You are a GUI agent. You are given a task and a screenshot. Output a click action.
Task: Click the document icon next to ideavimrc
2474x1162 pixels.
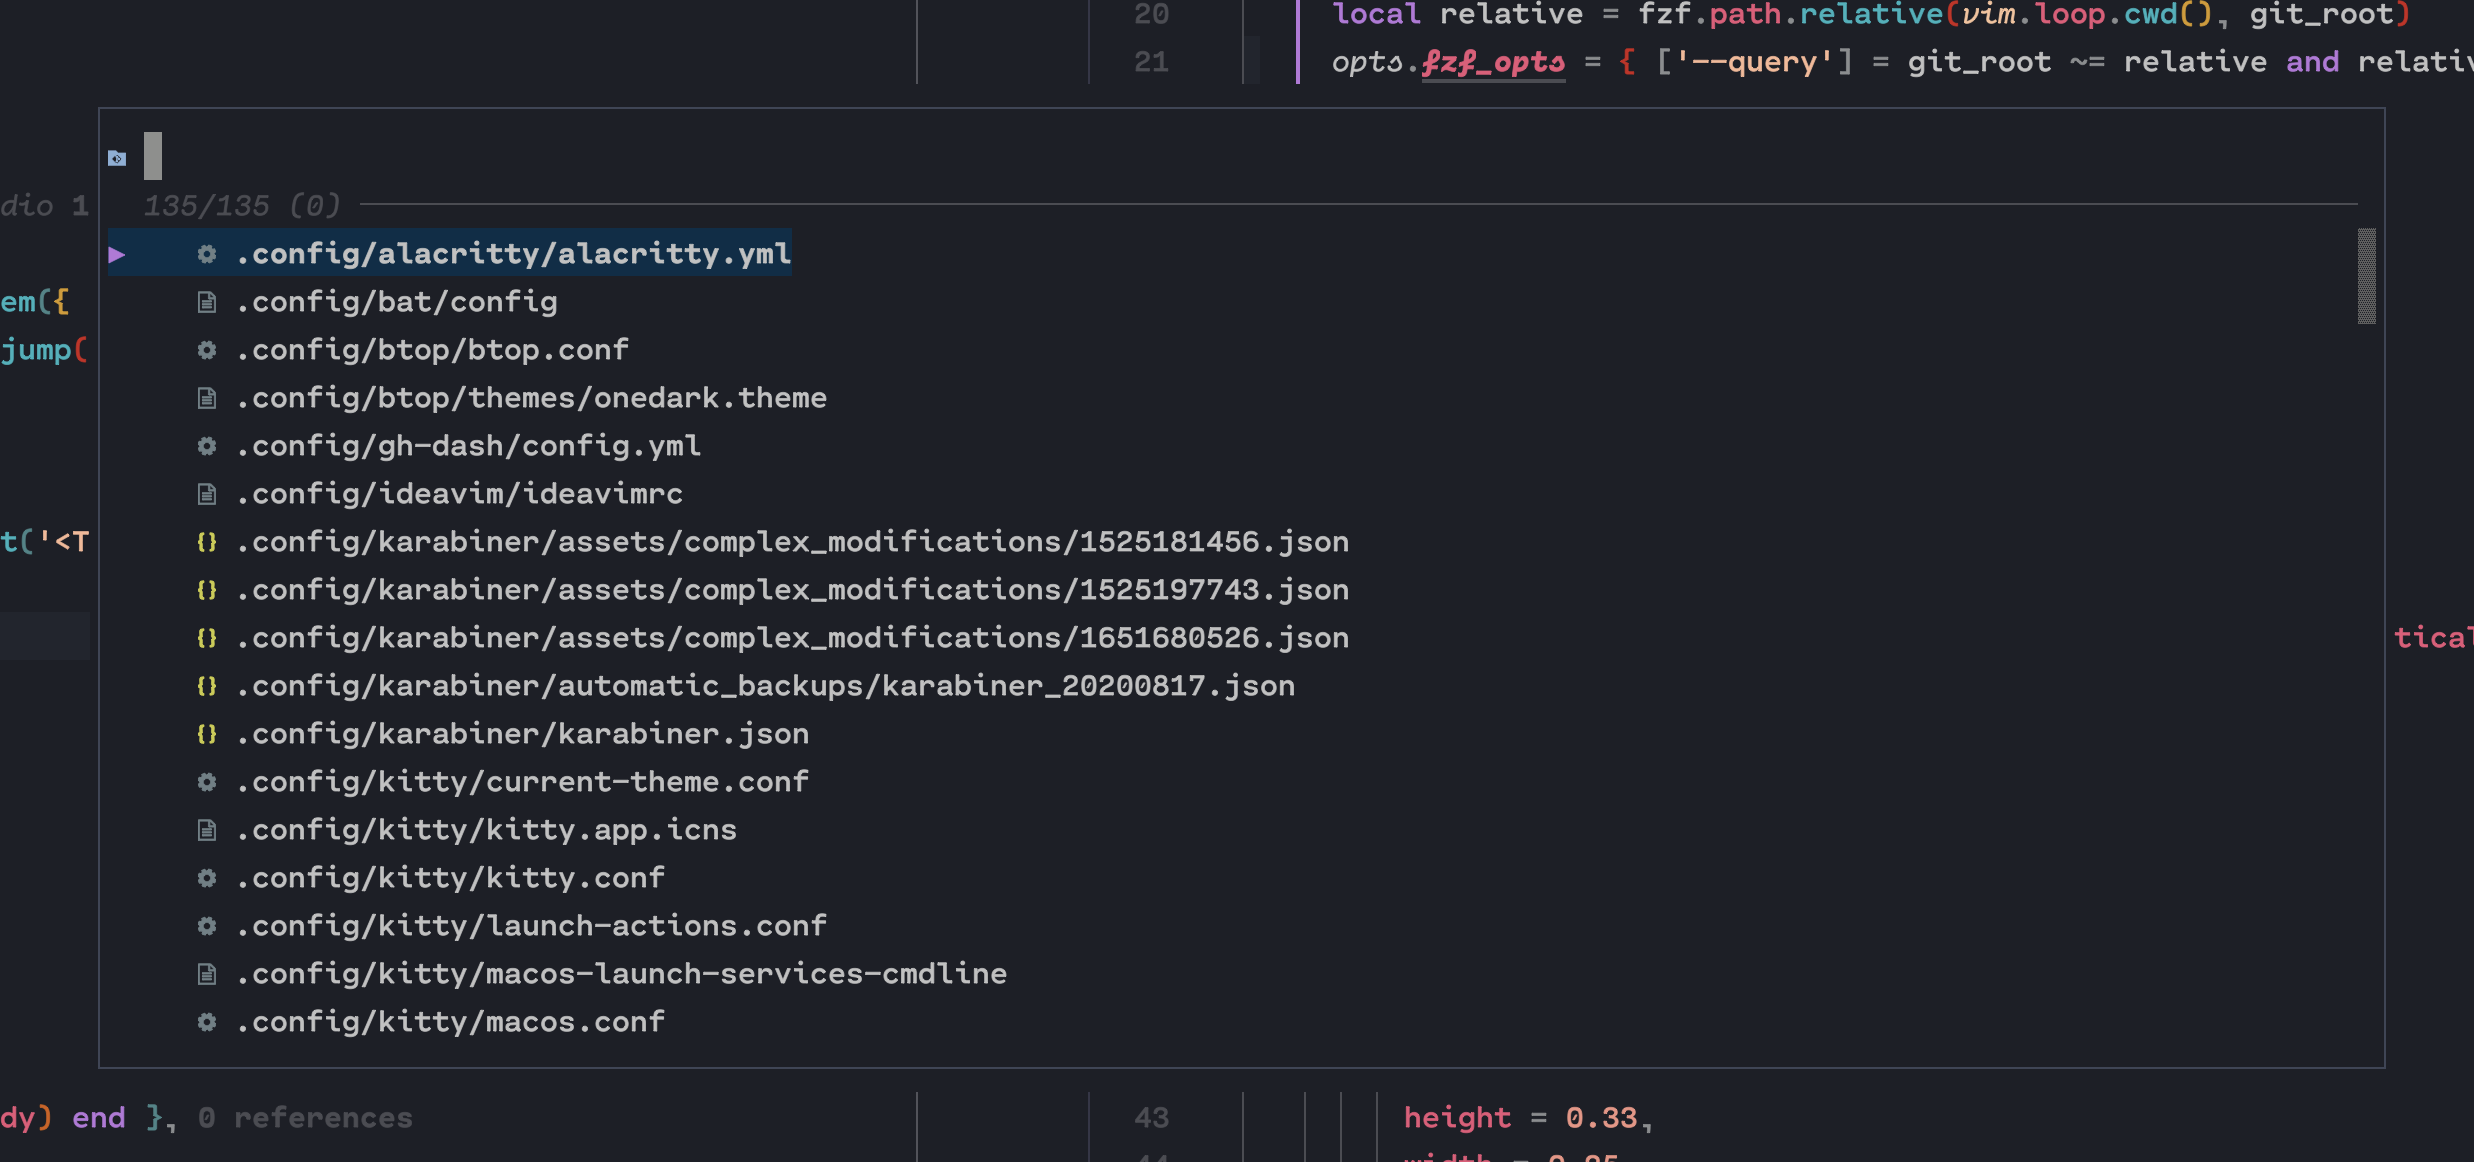point(207,493)
